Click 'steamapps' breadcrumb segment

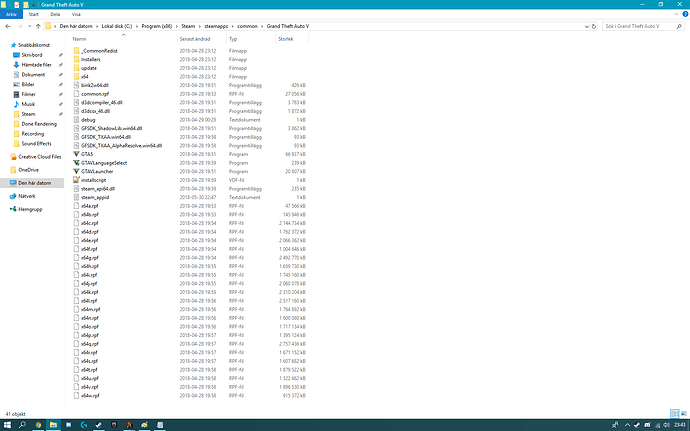tap(216, 26)
